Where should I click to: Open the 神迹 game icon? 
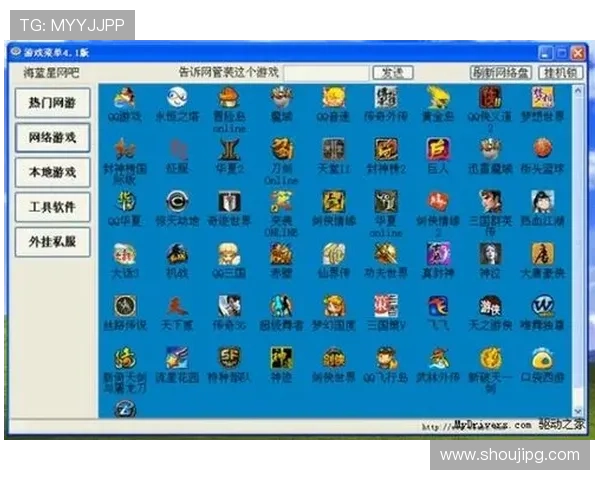coord(281,358)
